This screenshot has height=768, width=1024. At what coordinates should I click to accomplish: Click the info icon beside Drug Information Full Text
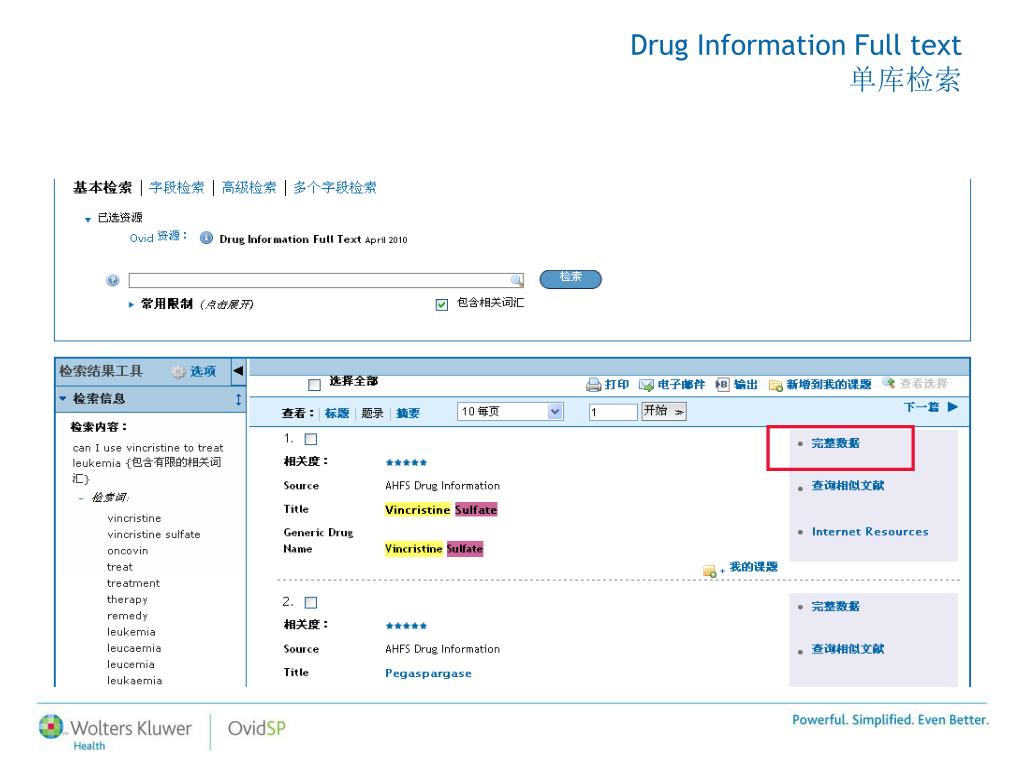click(x=206, y=238)
